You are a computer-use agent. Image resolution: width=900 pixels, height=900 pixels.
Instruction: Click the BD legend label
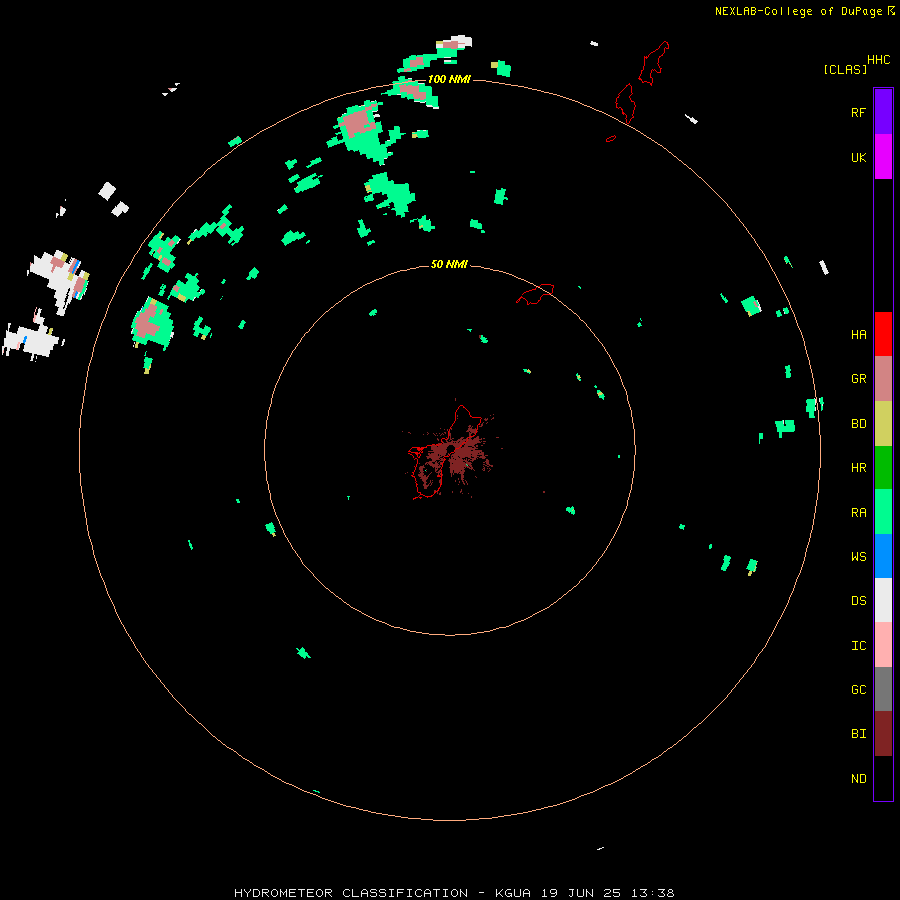point(858,424)
